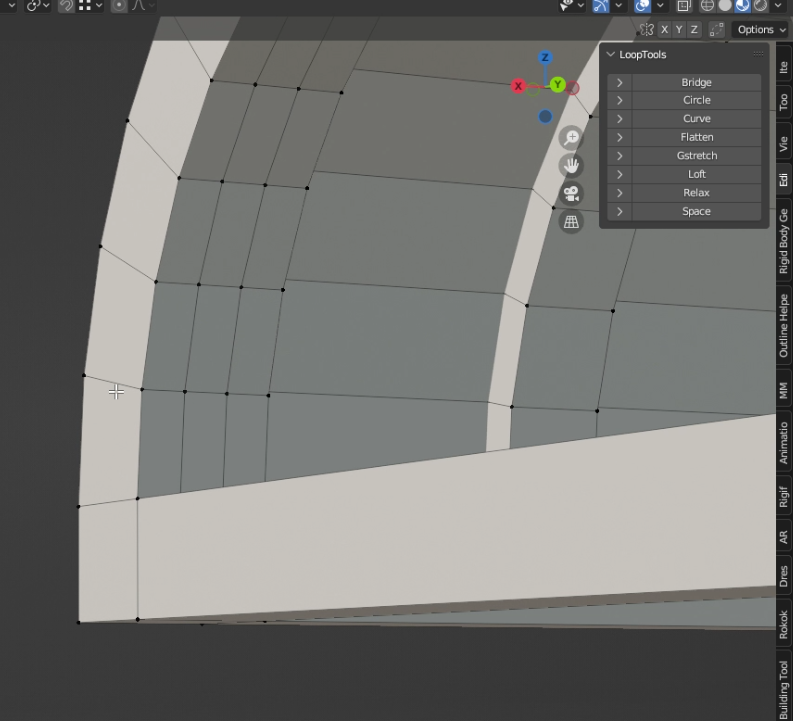The width and height of the screenshot is (793, 721).
Task: Toggle the viewport gizmos button
Action: pos(600,6)
